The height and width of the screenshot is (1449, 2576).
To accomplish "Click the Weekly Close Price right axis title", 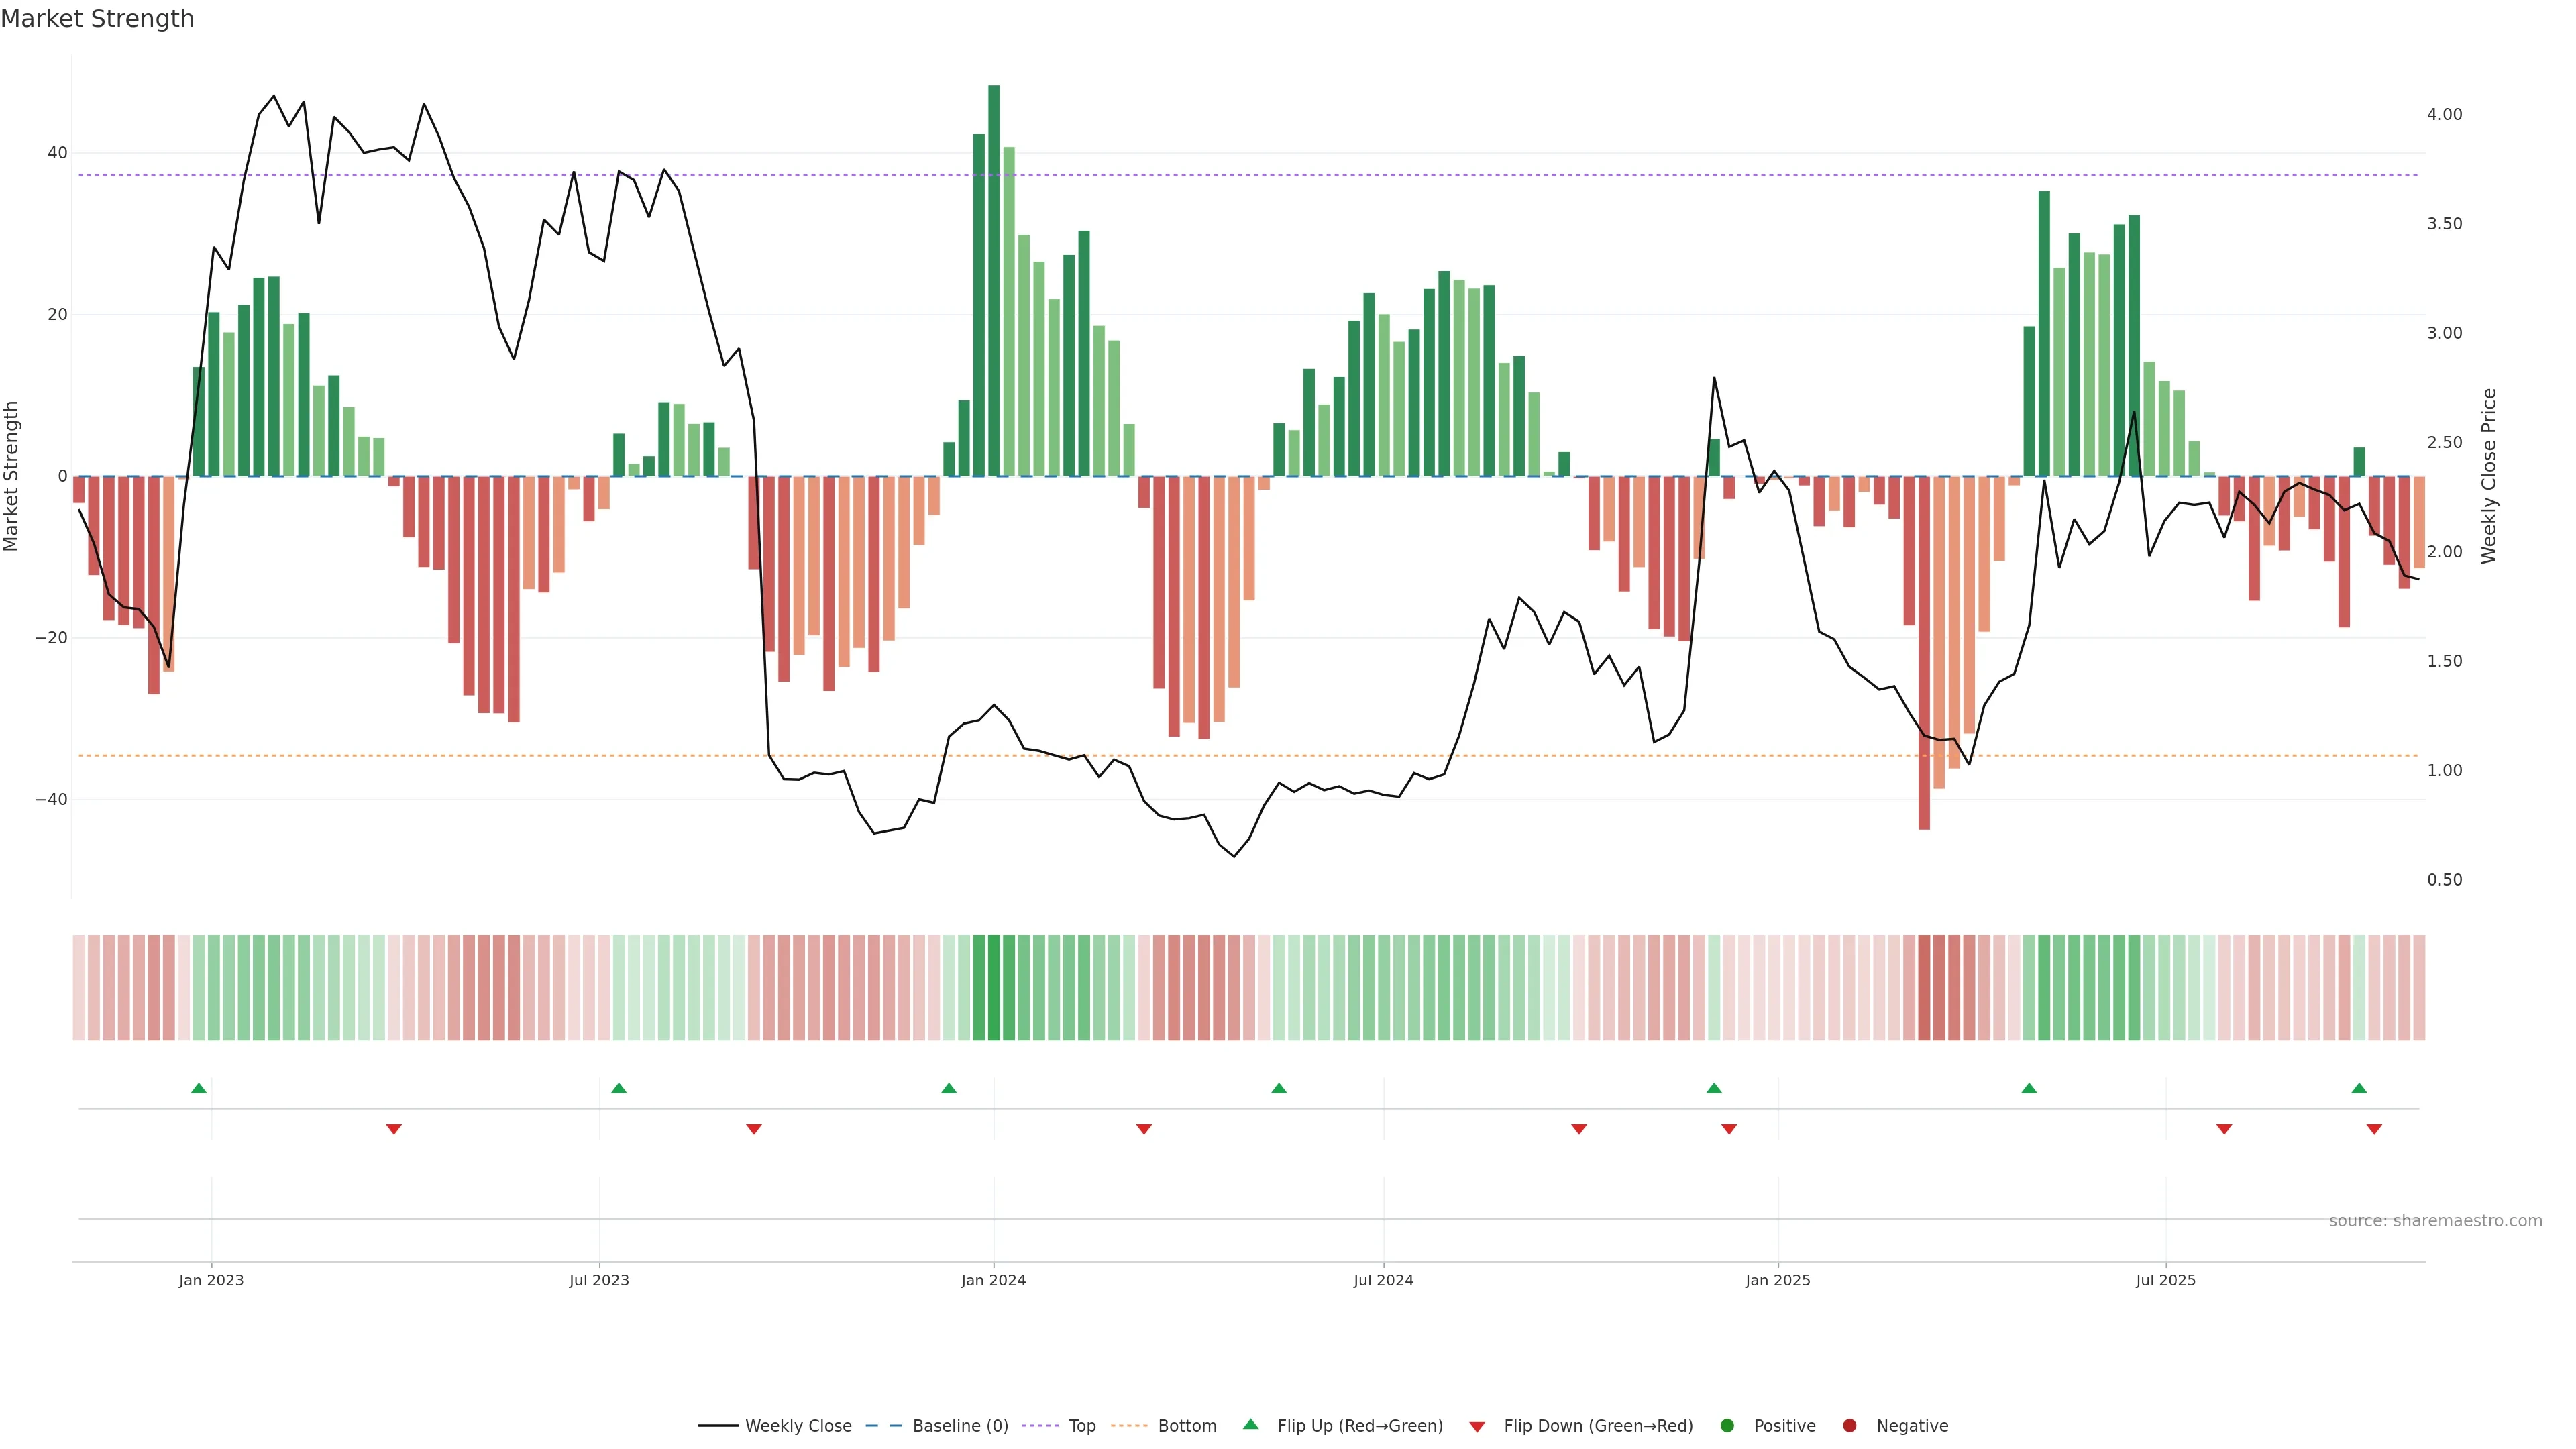I will point(2489,476).
